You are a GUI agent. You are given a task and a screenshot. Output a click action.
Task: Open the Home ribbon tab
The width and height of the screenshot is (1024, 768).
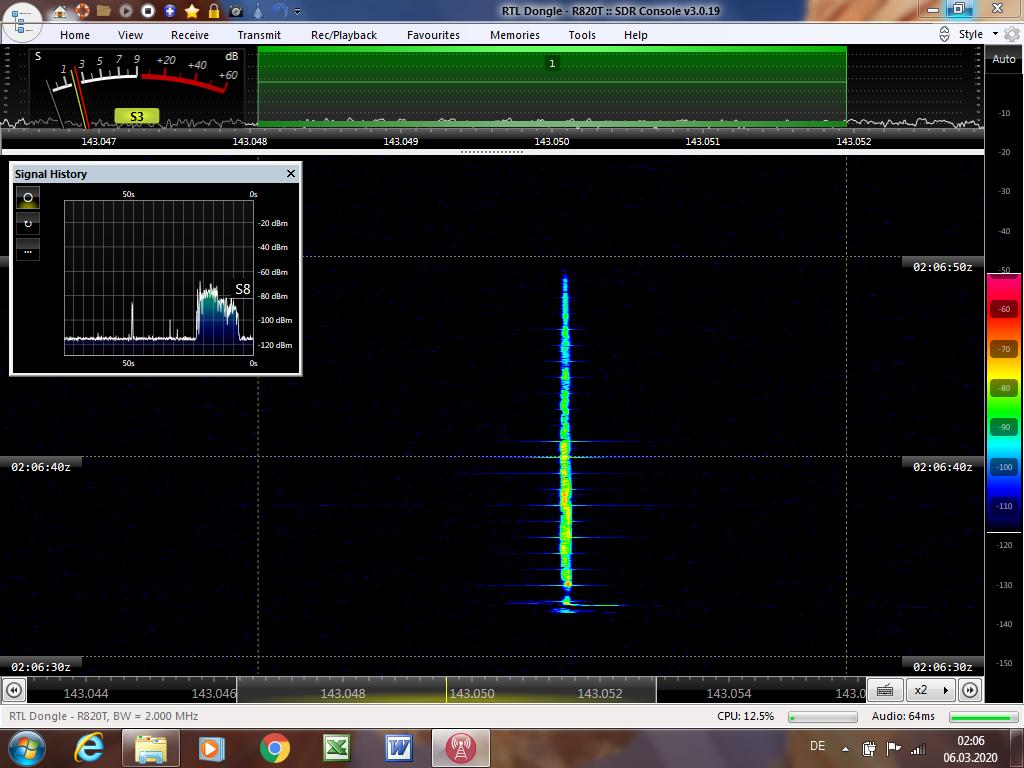[75, 35]
